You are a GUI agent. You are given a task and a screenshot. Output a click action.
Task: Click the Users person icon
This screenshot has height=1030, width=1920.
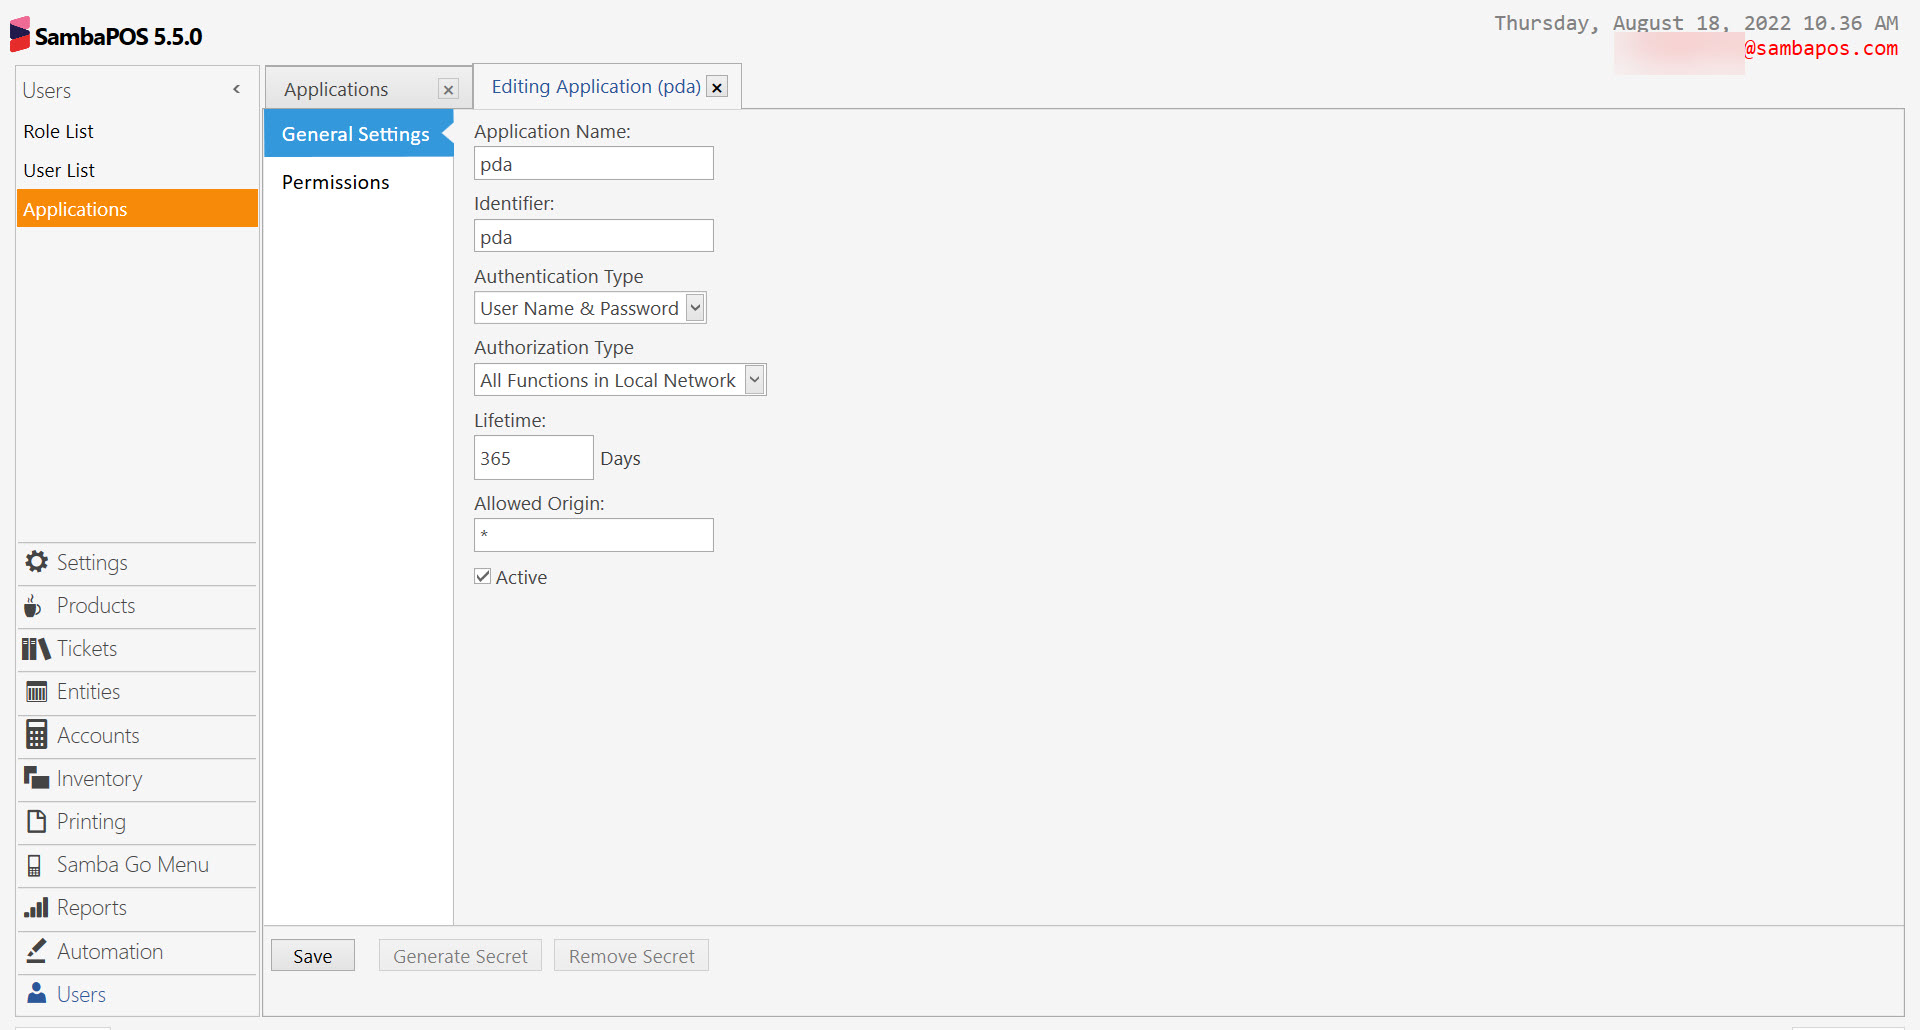tap(35, 993)
